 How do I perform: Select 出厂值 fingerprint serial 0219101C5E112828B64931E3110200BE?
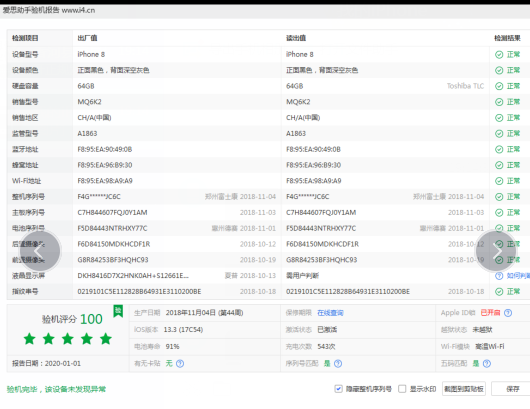[x=139, y=292]
